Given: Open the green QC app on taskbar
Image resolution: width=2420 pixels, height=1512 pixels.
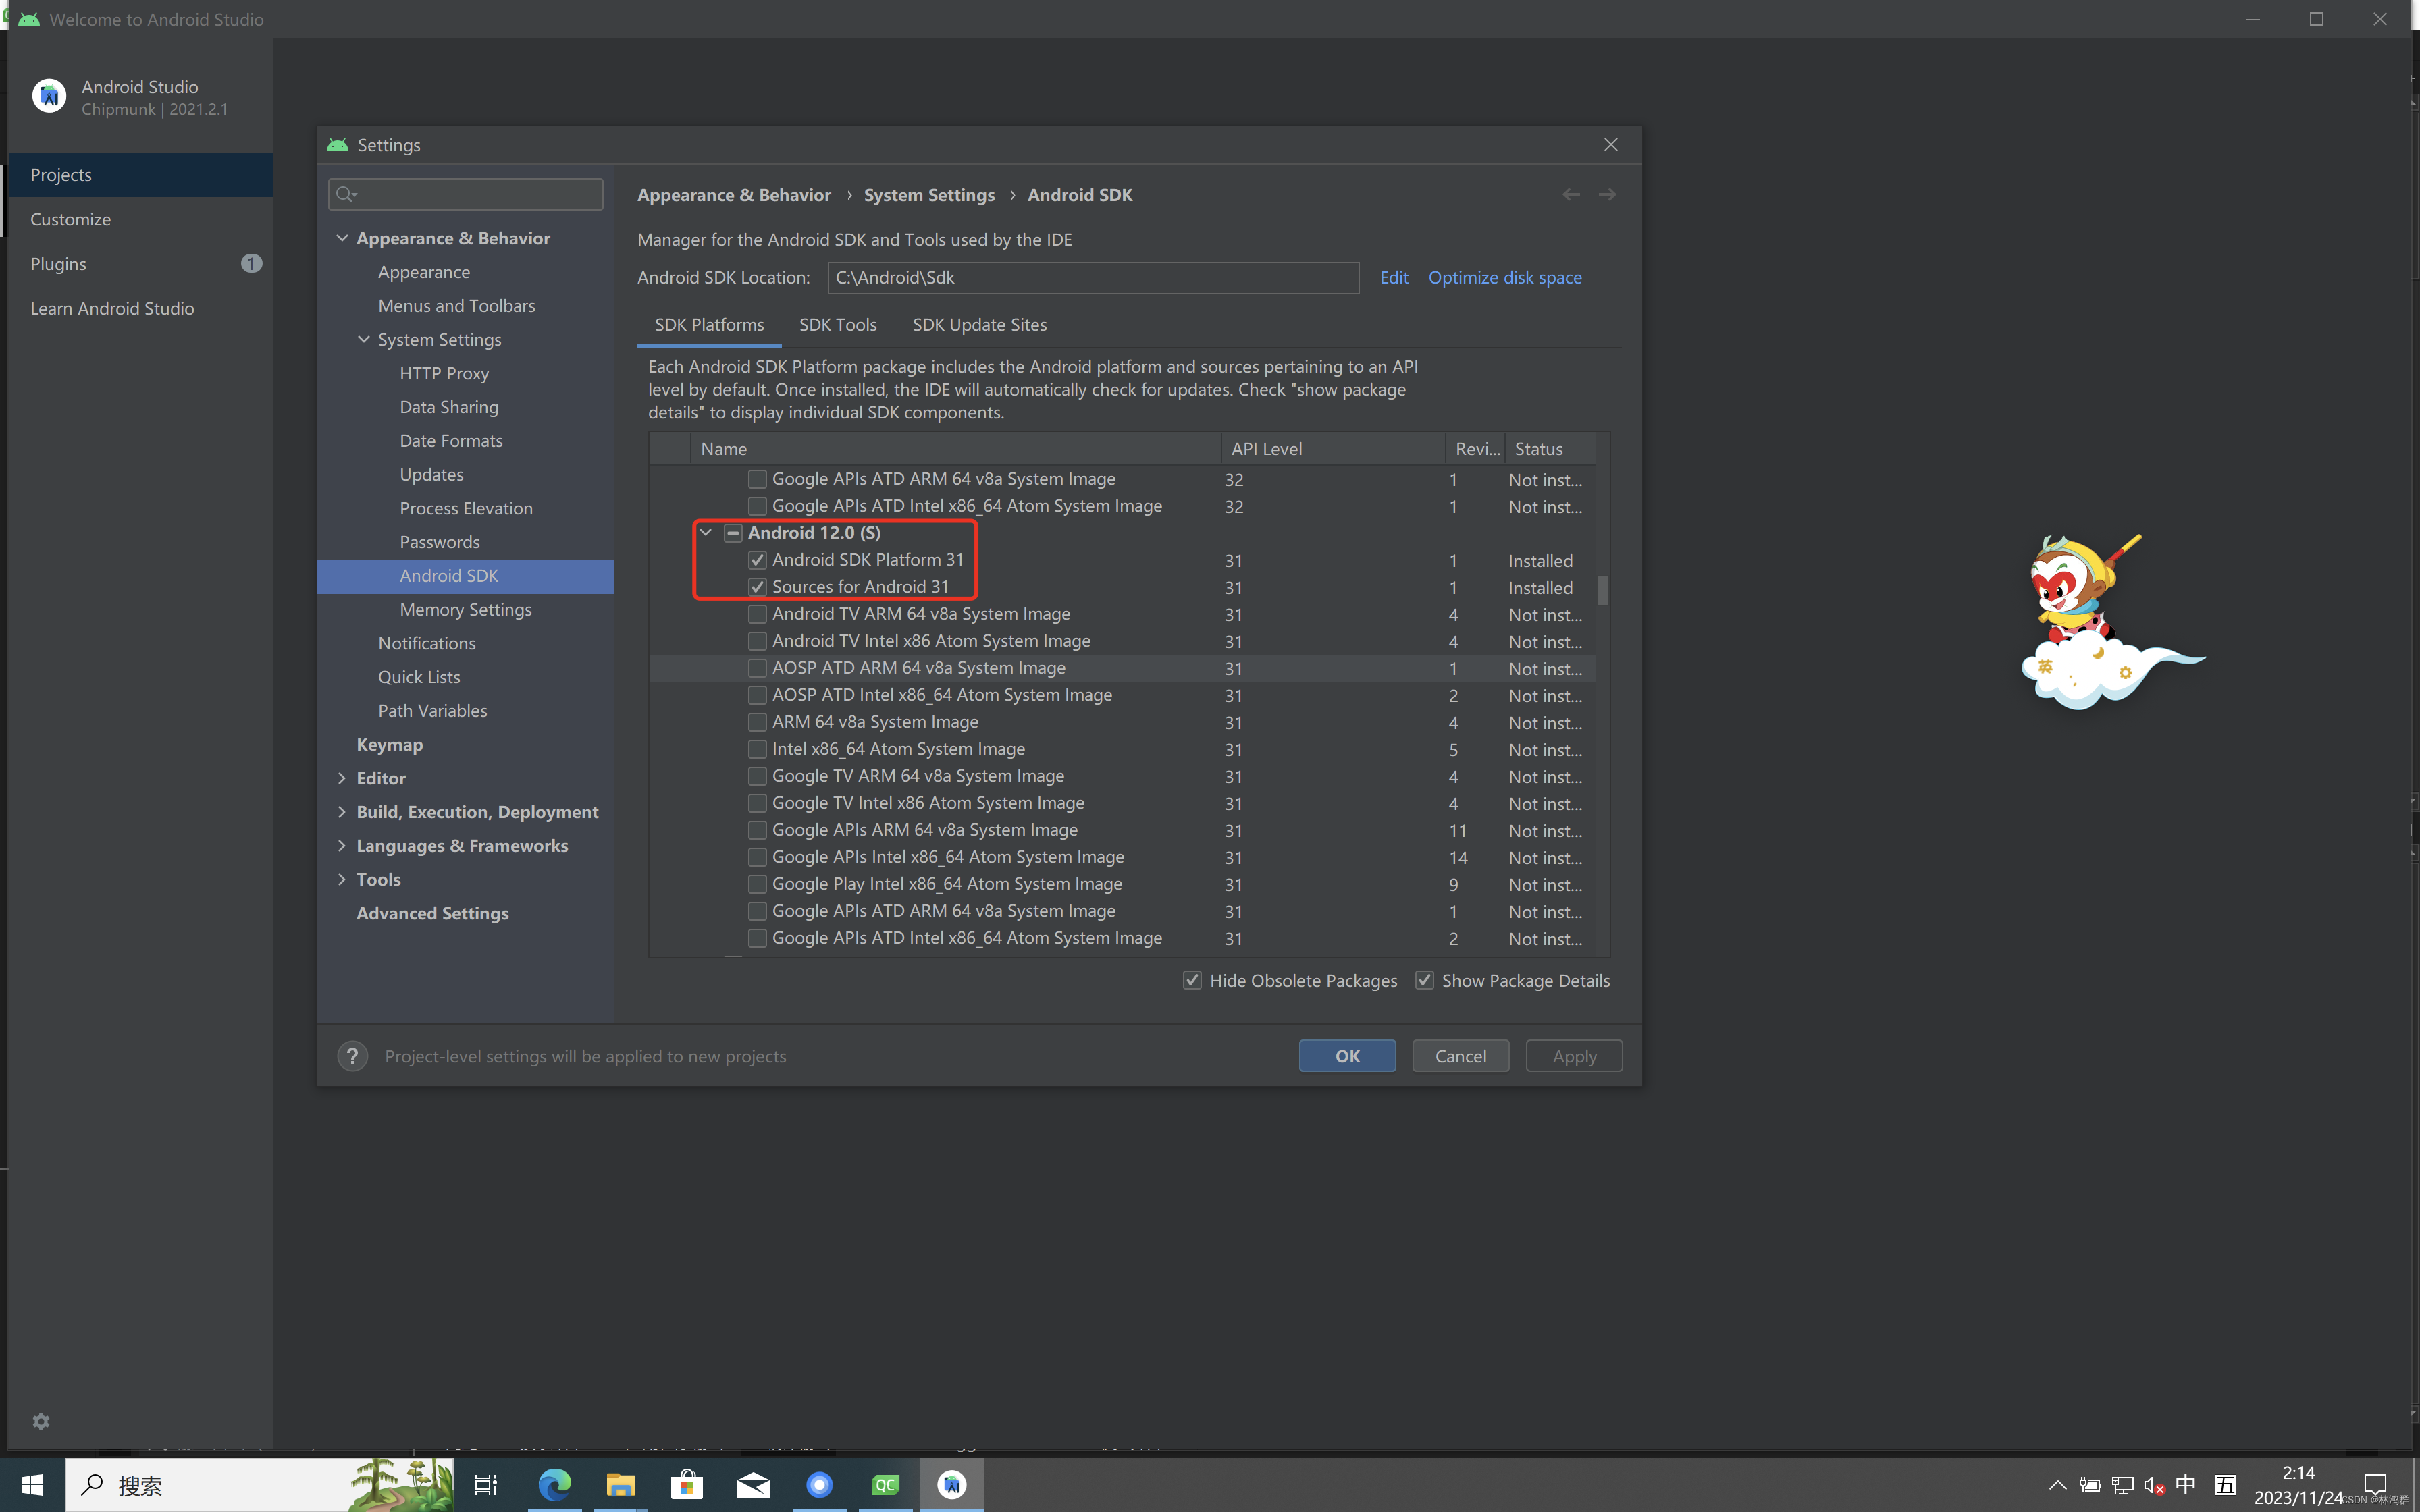Looking at the screenshot, I should pyautogui.click(x=886, y=1485).
